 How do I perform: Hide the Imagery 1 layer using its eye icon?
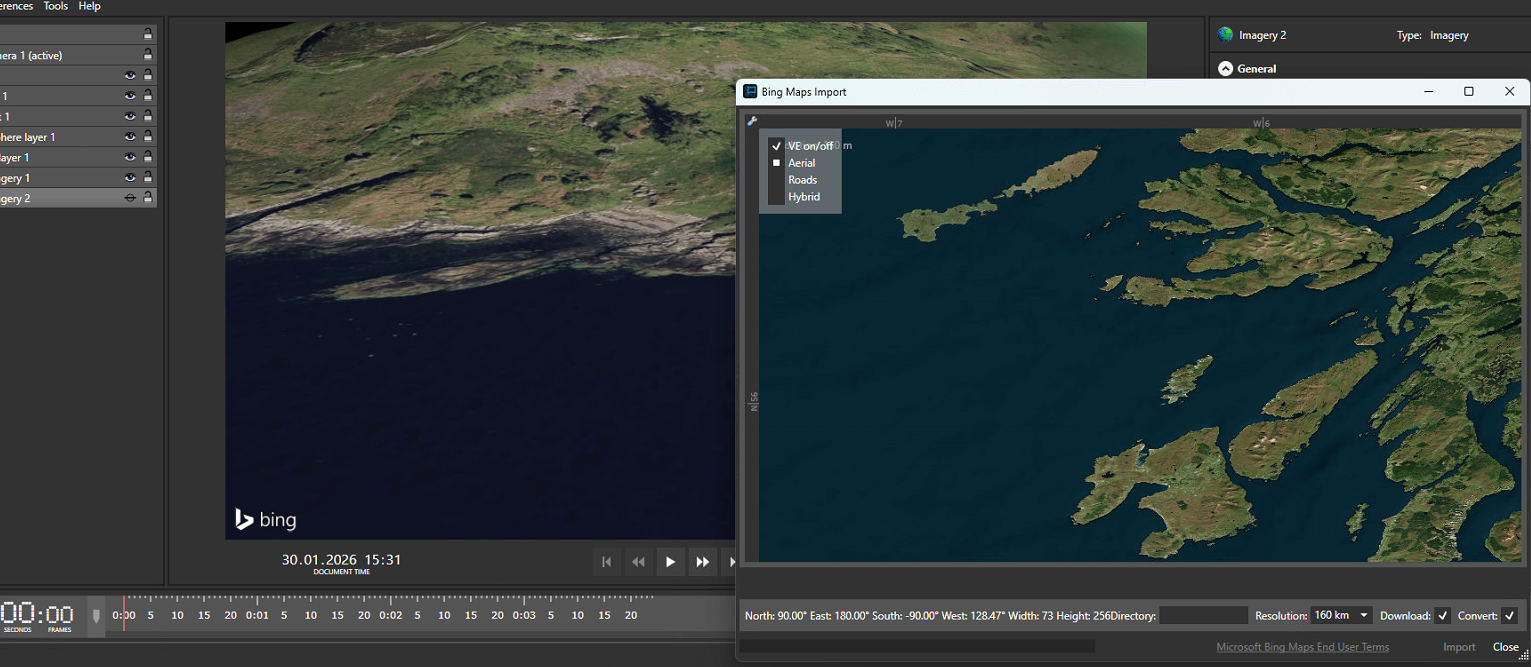tap(130, 178)
